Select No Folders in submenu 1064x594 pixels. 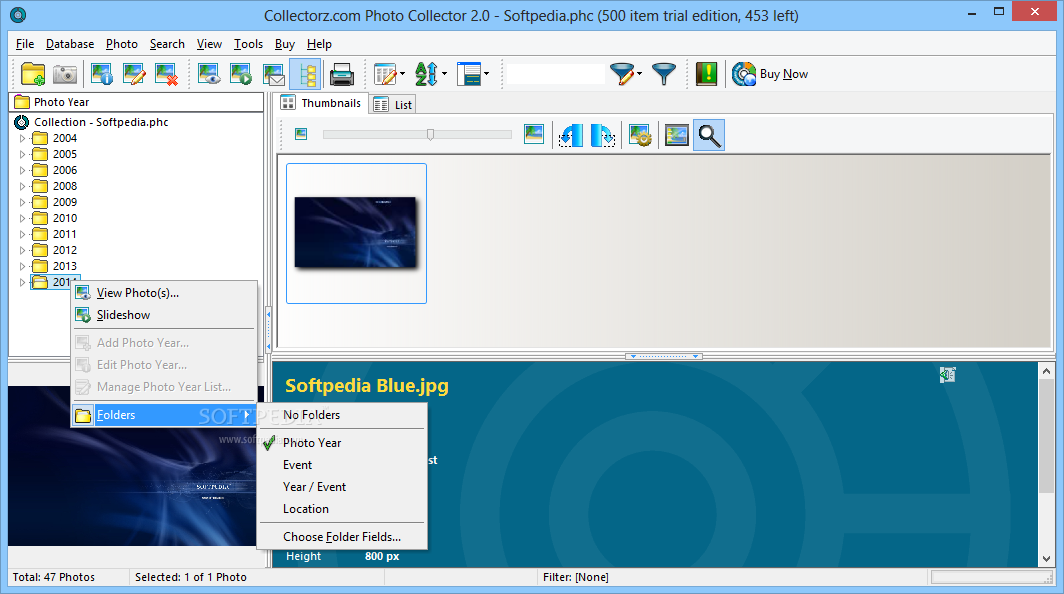pos(342,415)
